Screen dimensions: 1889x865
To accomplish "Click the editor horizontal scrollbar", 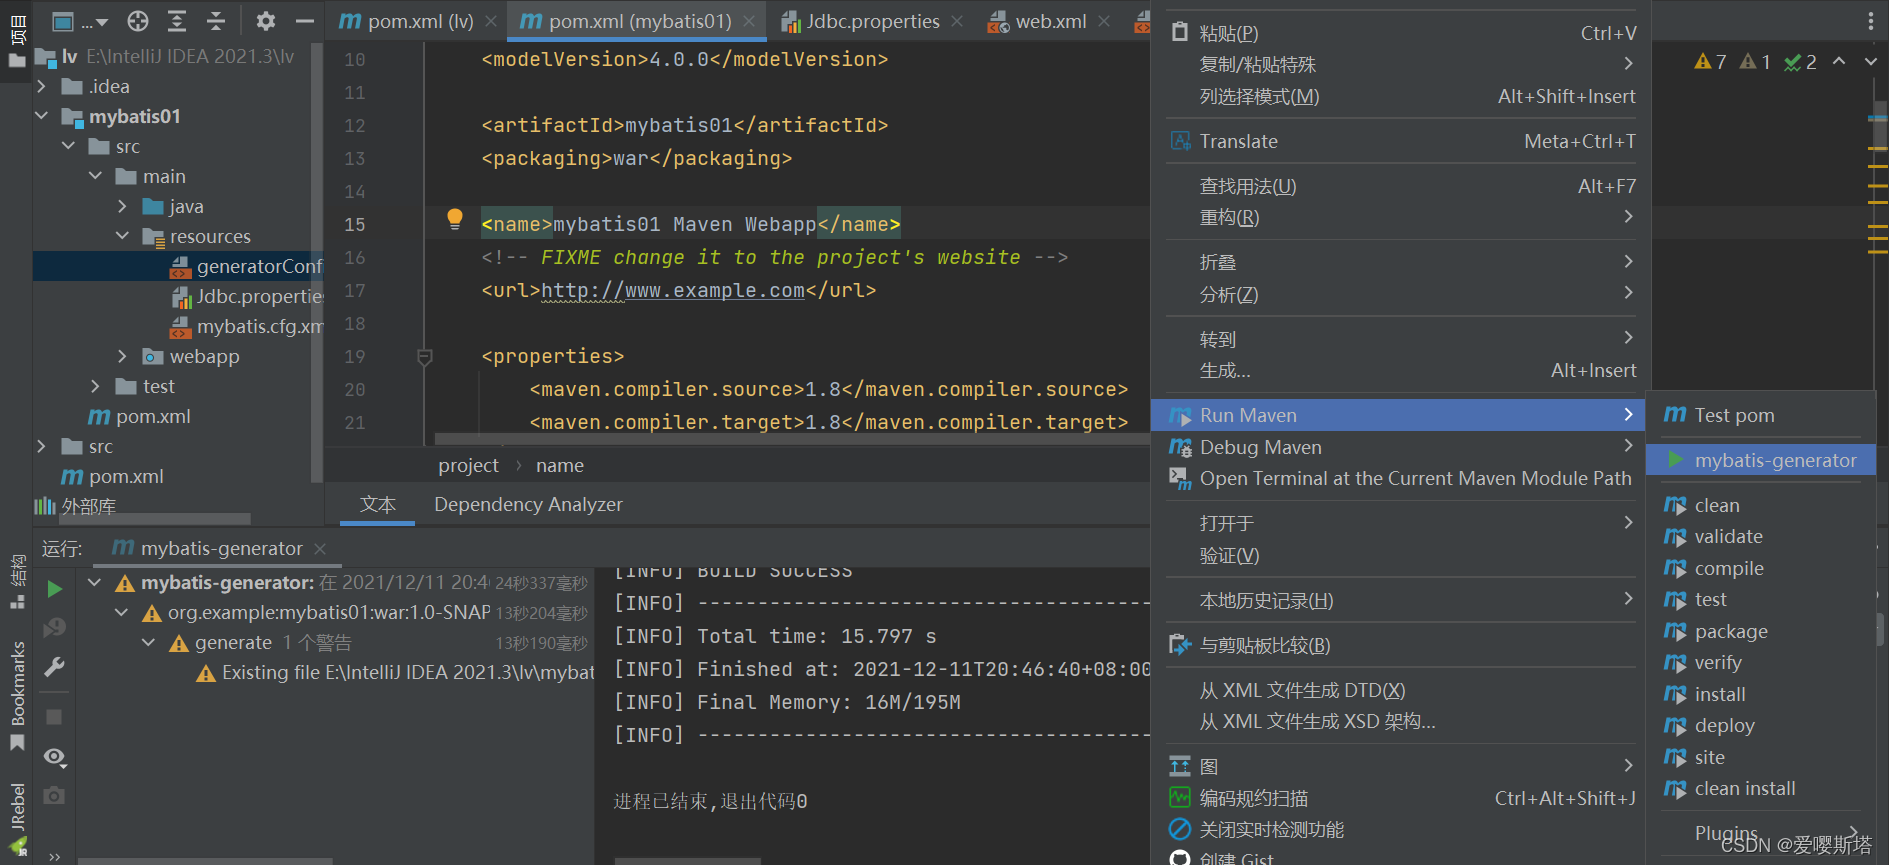I will coord(790,438).
